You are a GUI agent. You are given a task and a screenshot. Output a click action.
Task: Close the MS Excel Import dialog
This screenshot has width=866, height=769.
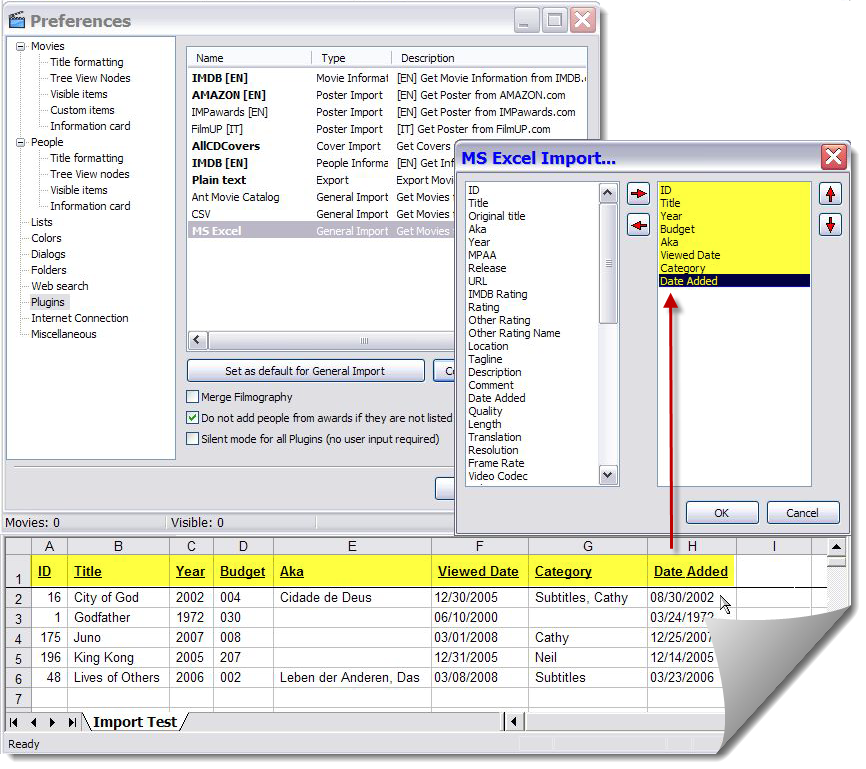[833, 157]
